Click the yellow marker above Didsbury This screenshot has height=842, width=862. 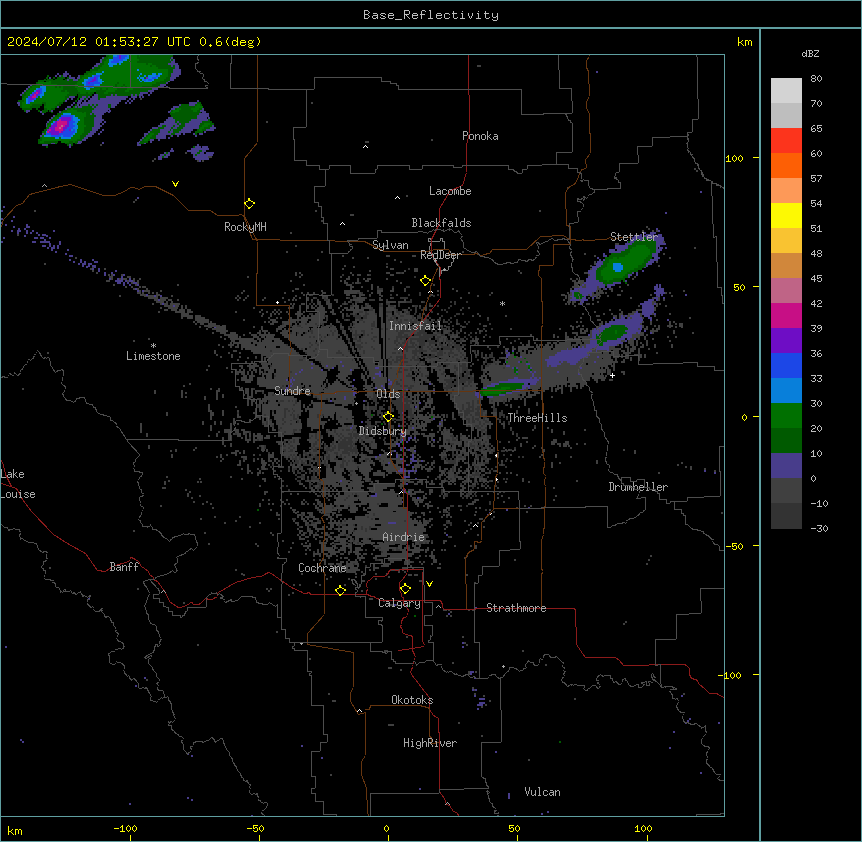pyautogui.click(x=388, y=417)
